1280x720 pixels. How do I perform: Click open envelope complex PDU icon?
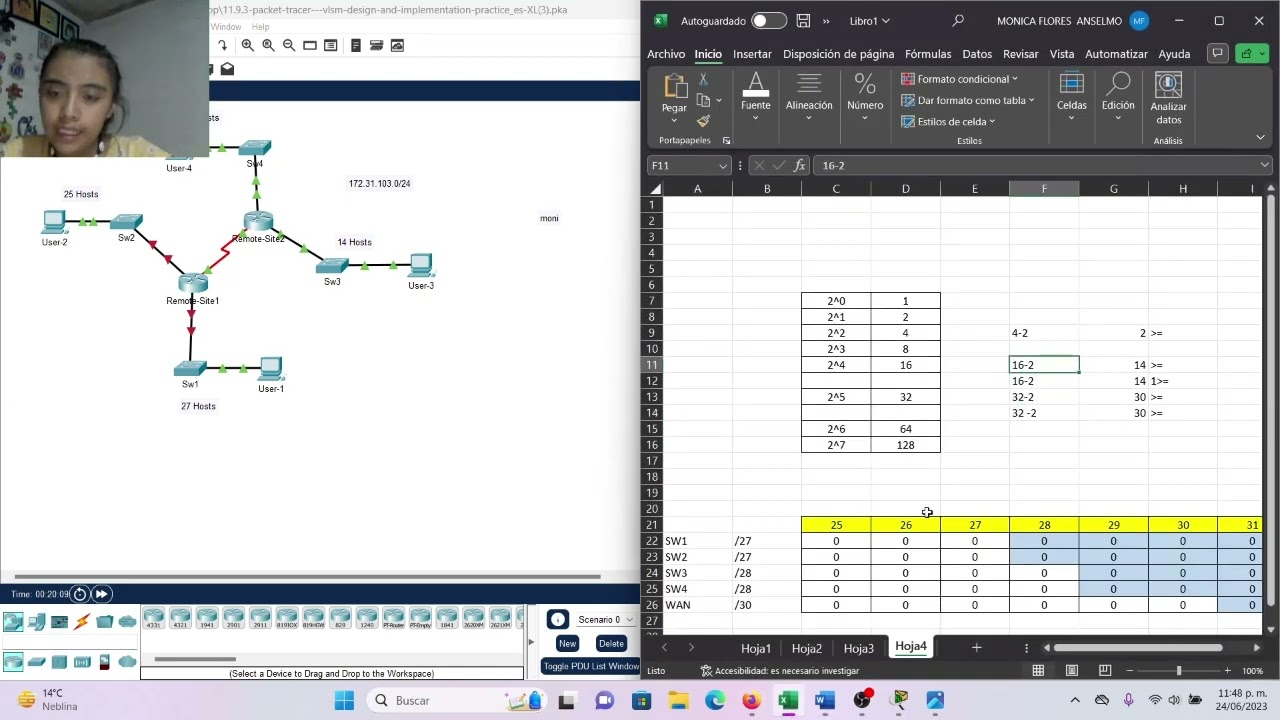point(227,69)
